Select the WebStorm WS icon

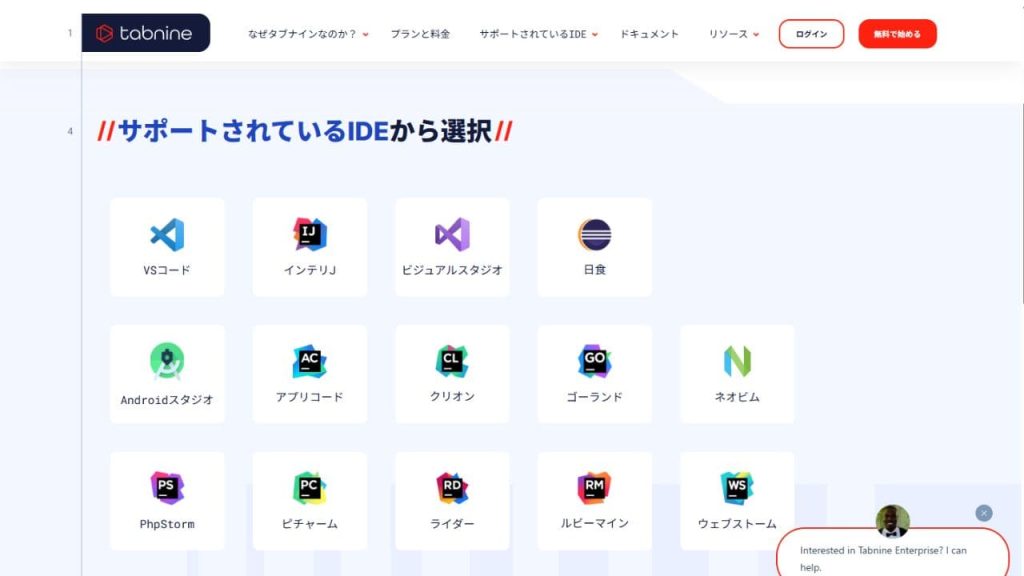coord(737,488)
